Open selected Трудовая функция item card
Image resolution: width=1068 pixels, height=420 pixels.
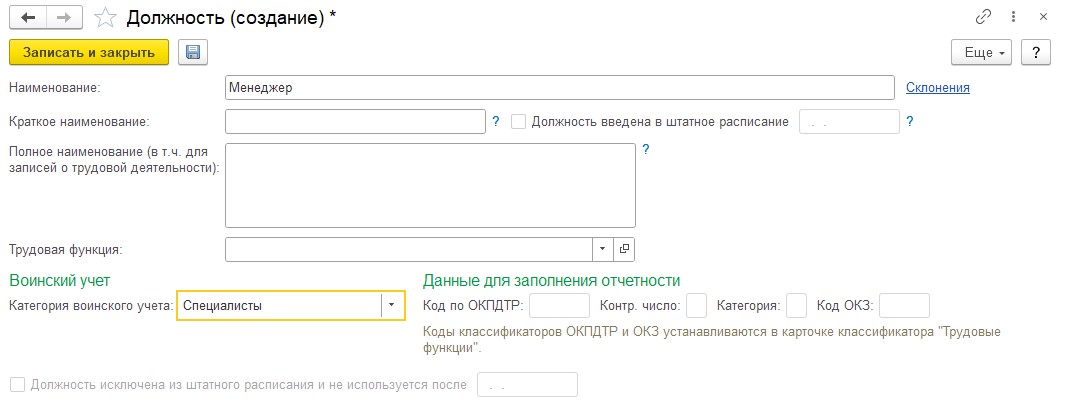[x=624, y=249]
